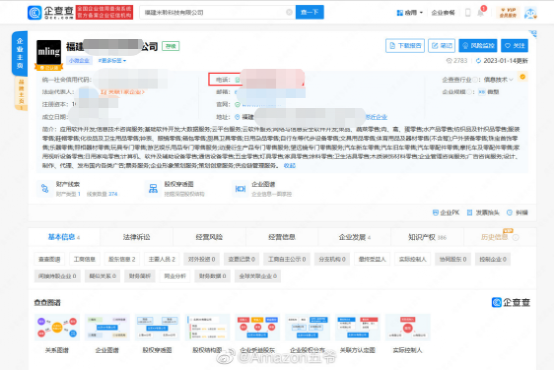
Task: Expand the 更多标签 dropdown
Action: (x=112, y=60)
